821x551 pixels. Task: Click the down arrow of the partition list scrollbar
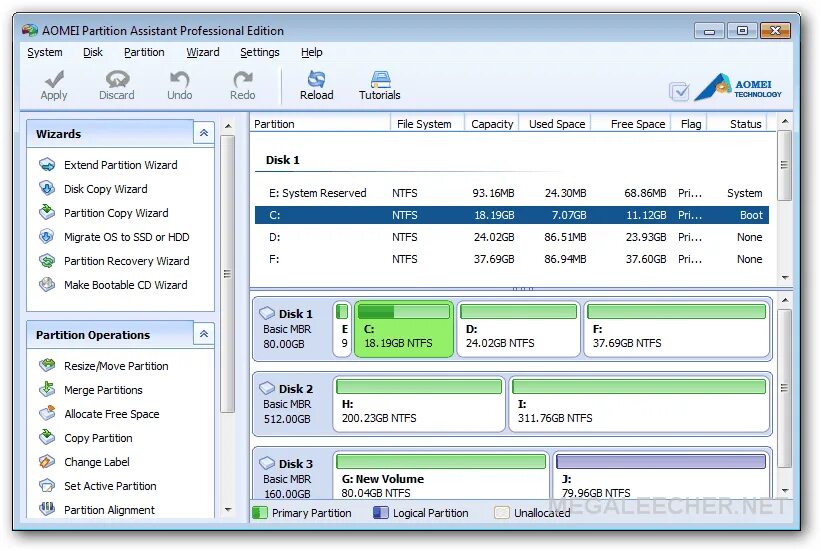(784, 278)
